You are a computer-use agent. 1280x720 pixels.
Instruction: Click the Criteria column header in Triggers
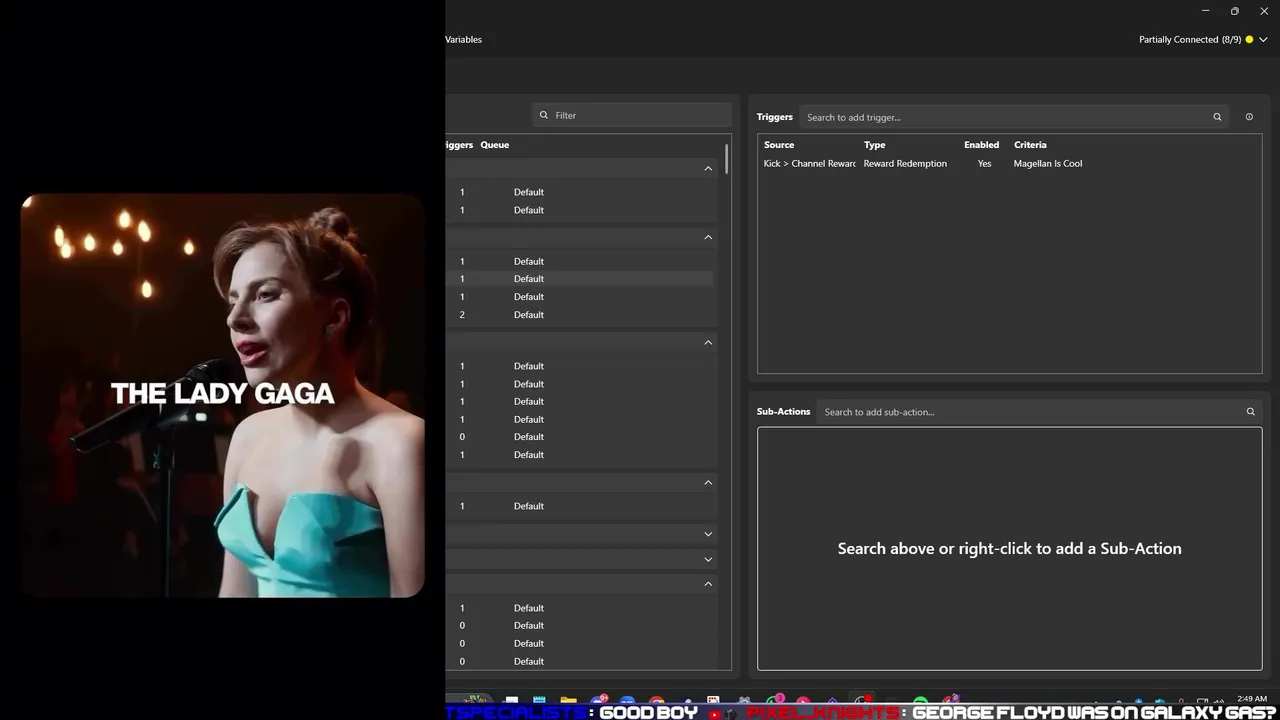pos(1030,145)
